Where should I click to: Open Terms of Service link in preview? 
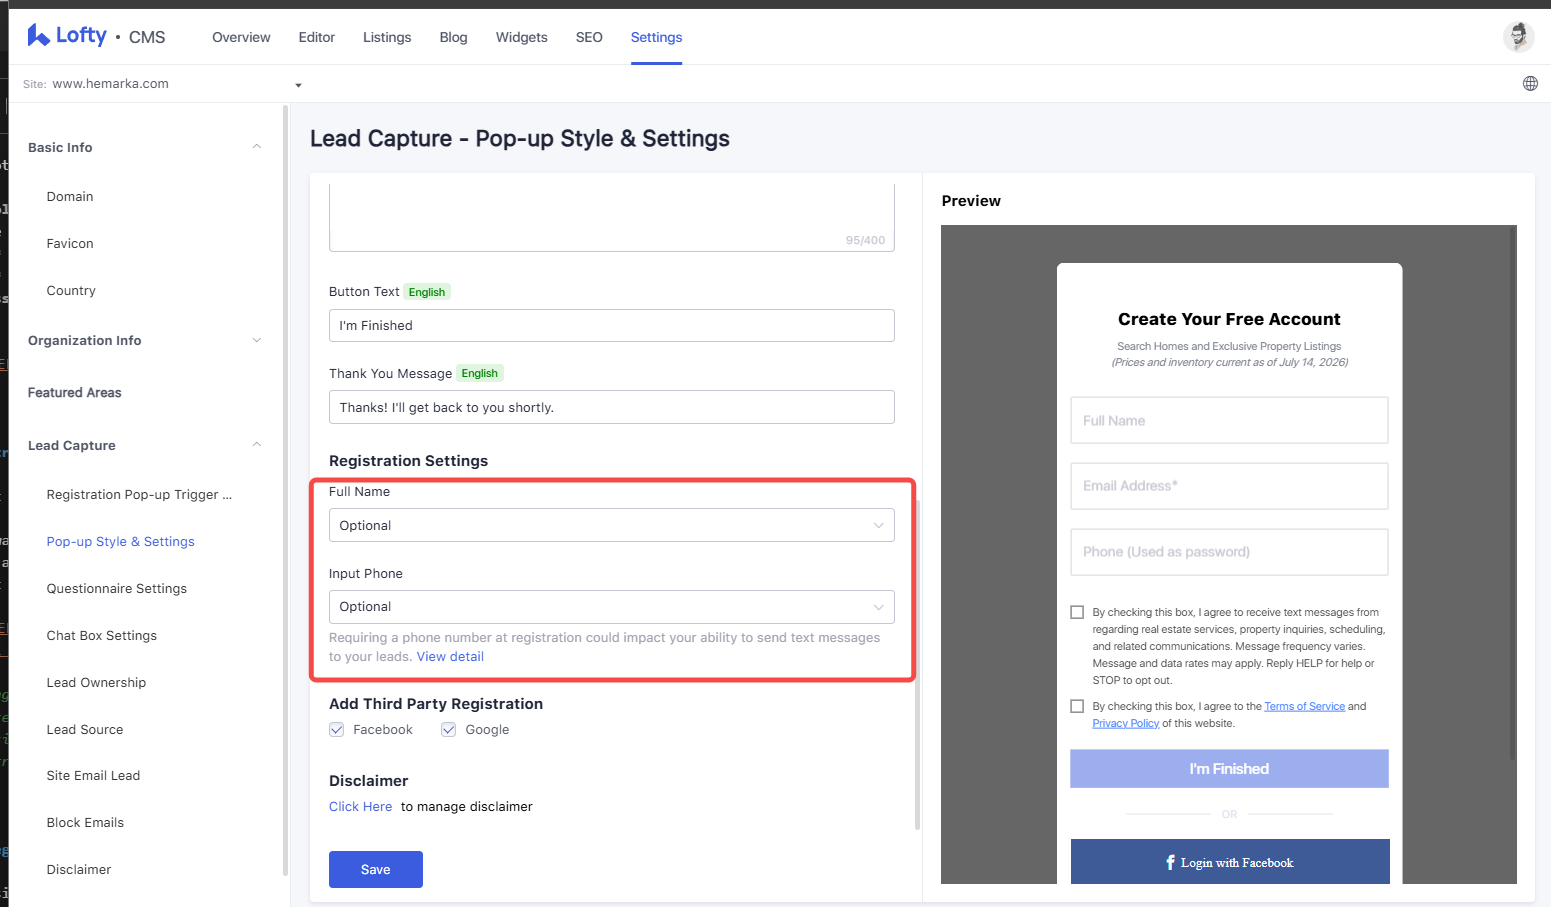(1304, 706)
